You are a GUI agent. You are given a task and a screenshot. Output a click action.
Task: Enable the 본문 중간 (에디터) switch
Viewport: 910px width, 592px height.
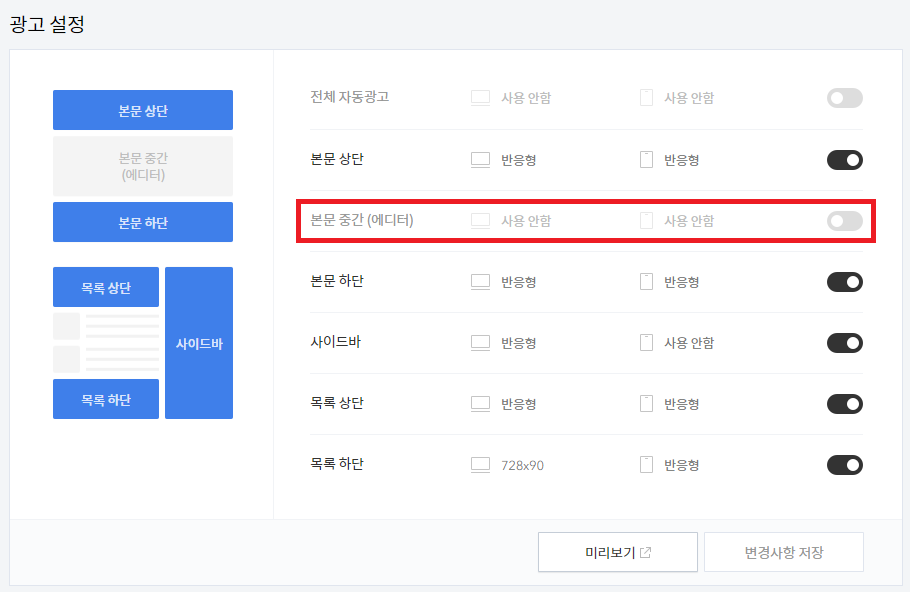pyautogui.click(x=844, y=221)
